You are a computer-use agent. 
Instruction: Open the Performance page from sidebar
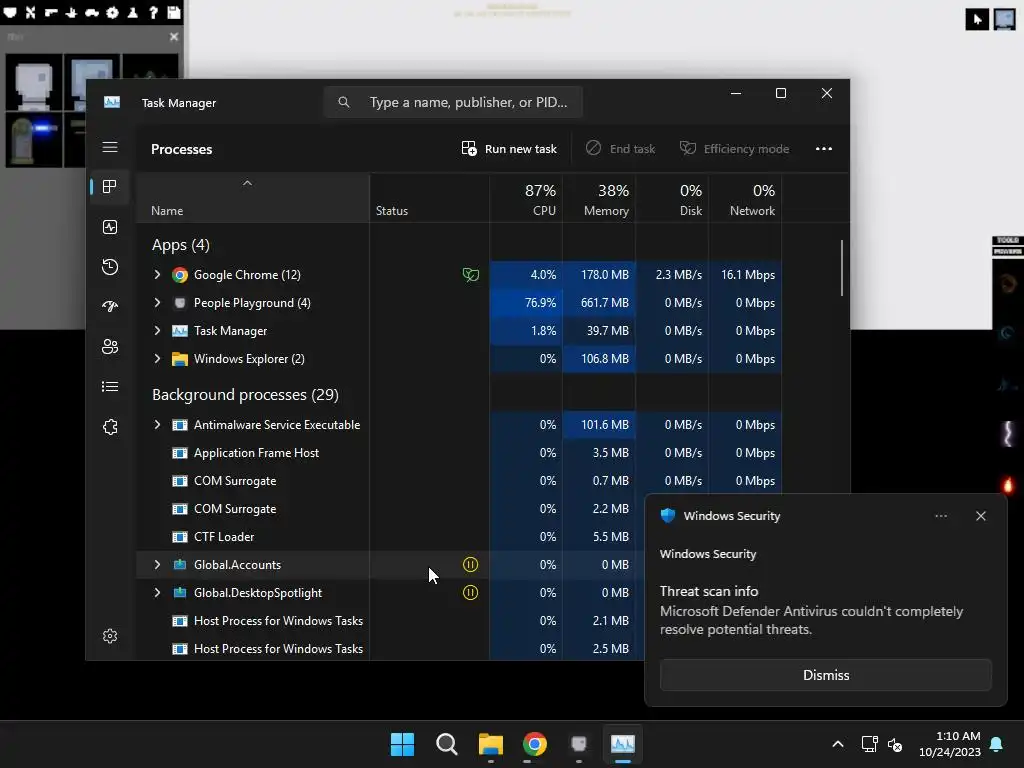110,227
